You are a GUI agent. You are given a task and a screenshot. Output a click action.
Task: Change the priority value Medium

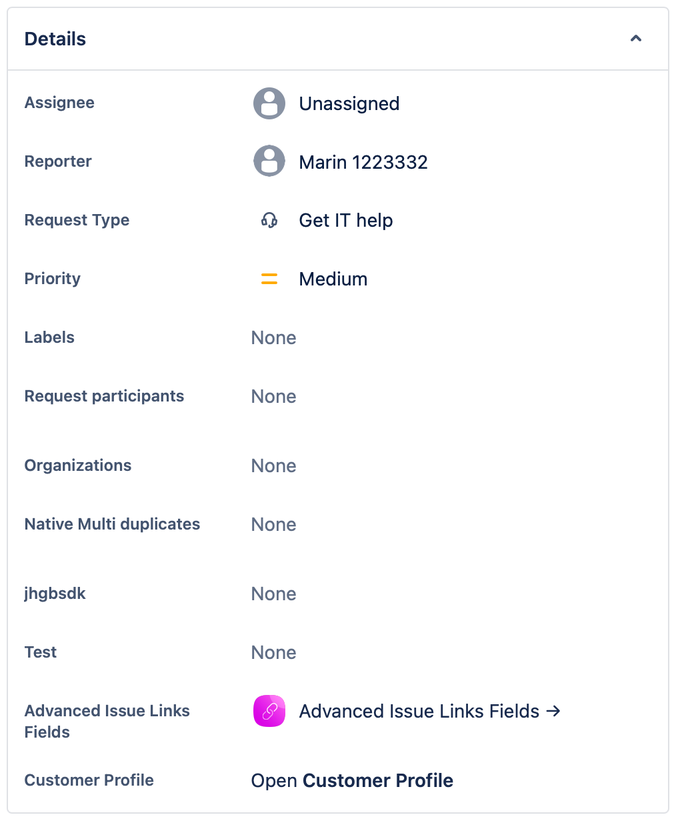333,279
